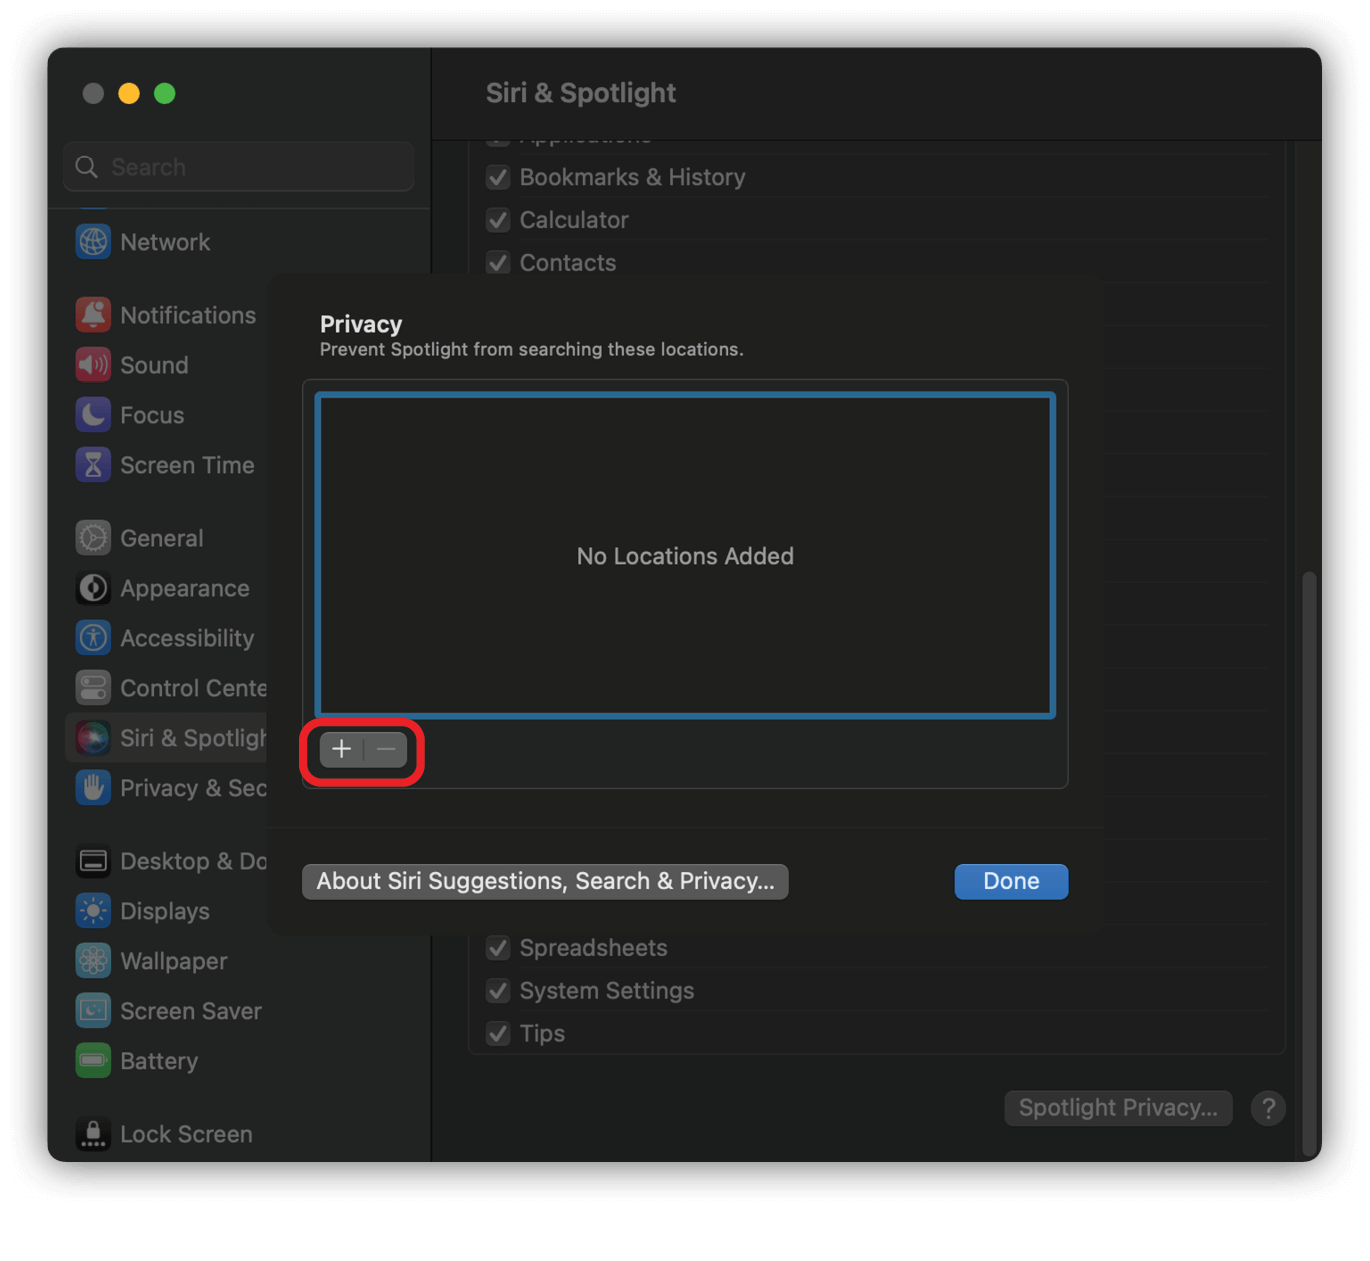Select the Sound label in sidebar

154,365
